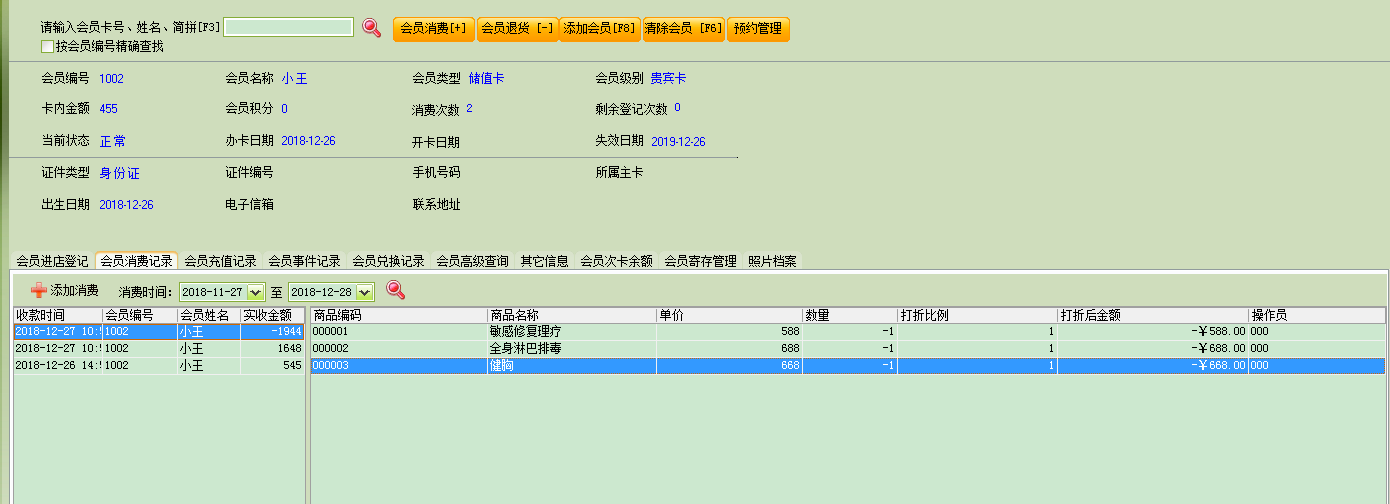Click the 商品编码 column header
Viewport: 1390px width, 504px height.
click(399, 315)
